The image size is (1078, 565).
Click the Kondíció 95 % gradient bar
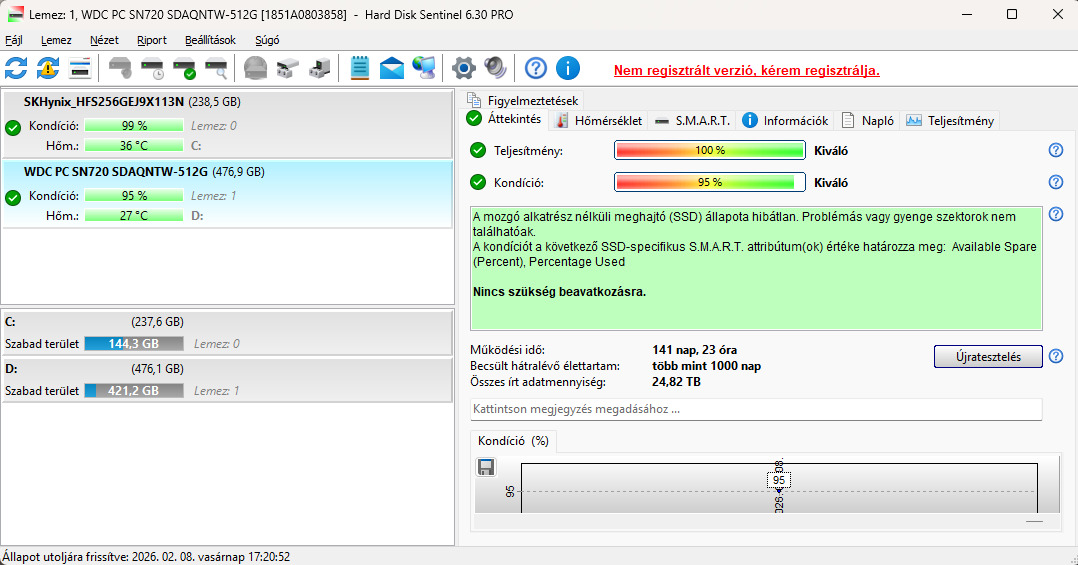[710, 182]
